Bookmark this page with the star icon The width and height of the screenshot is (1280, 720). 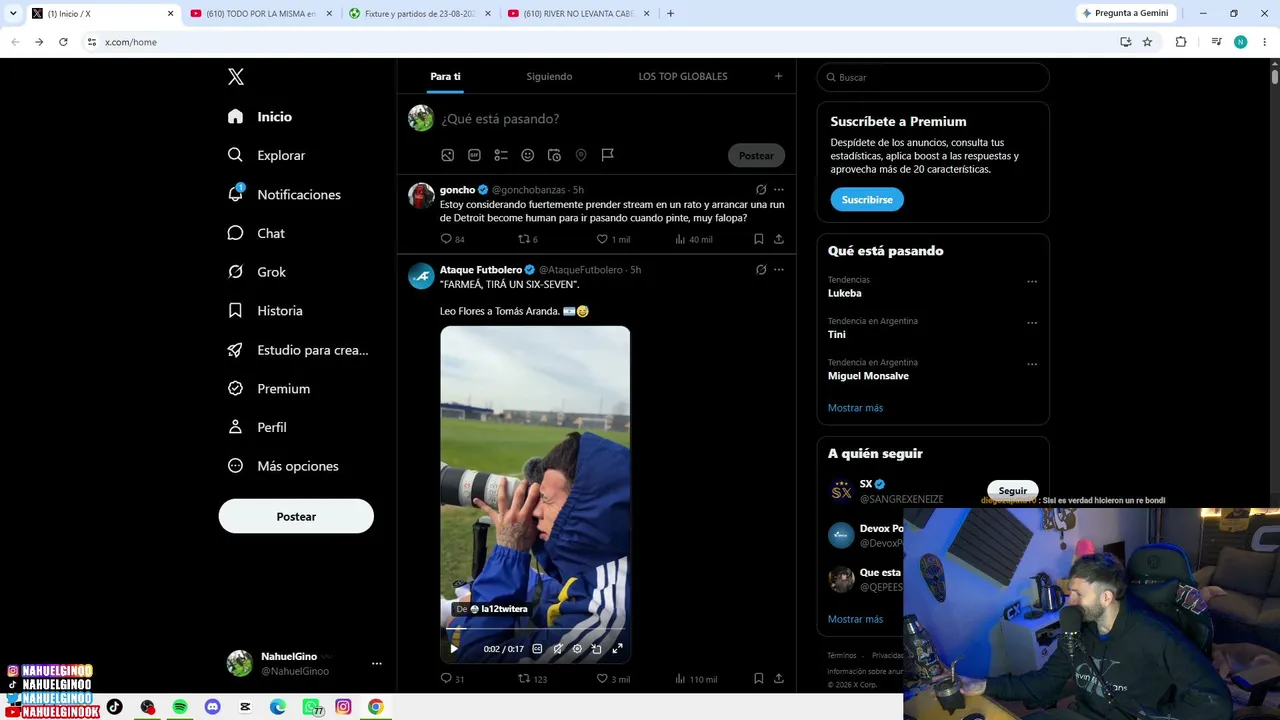(1147, 42)
